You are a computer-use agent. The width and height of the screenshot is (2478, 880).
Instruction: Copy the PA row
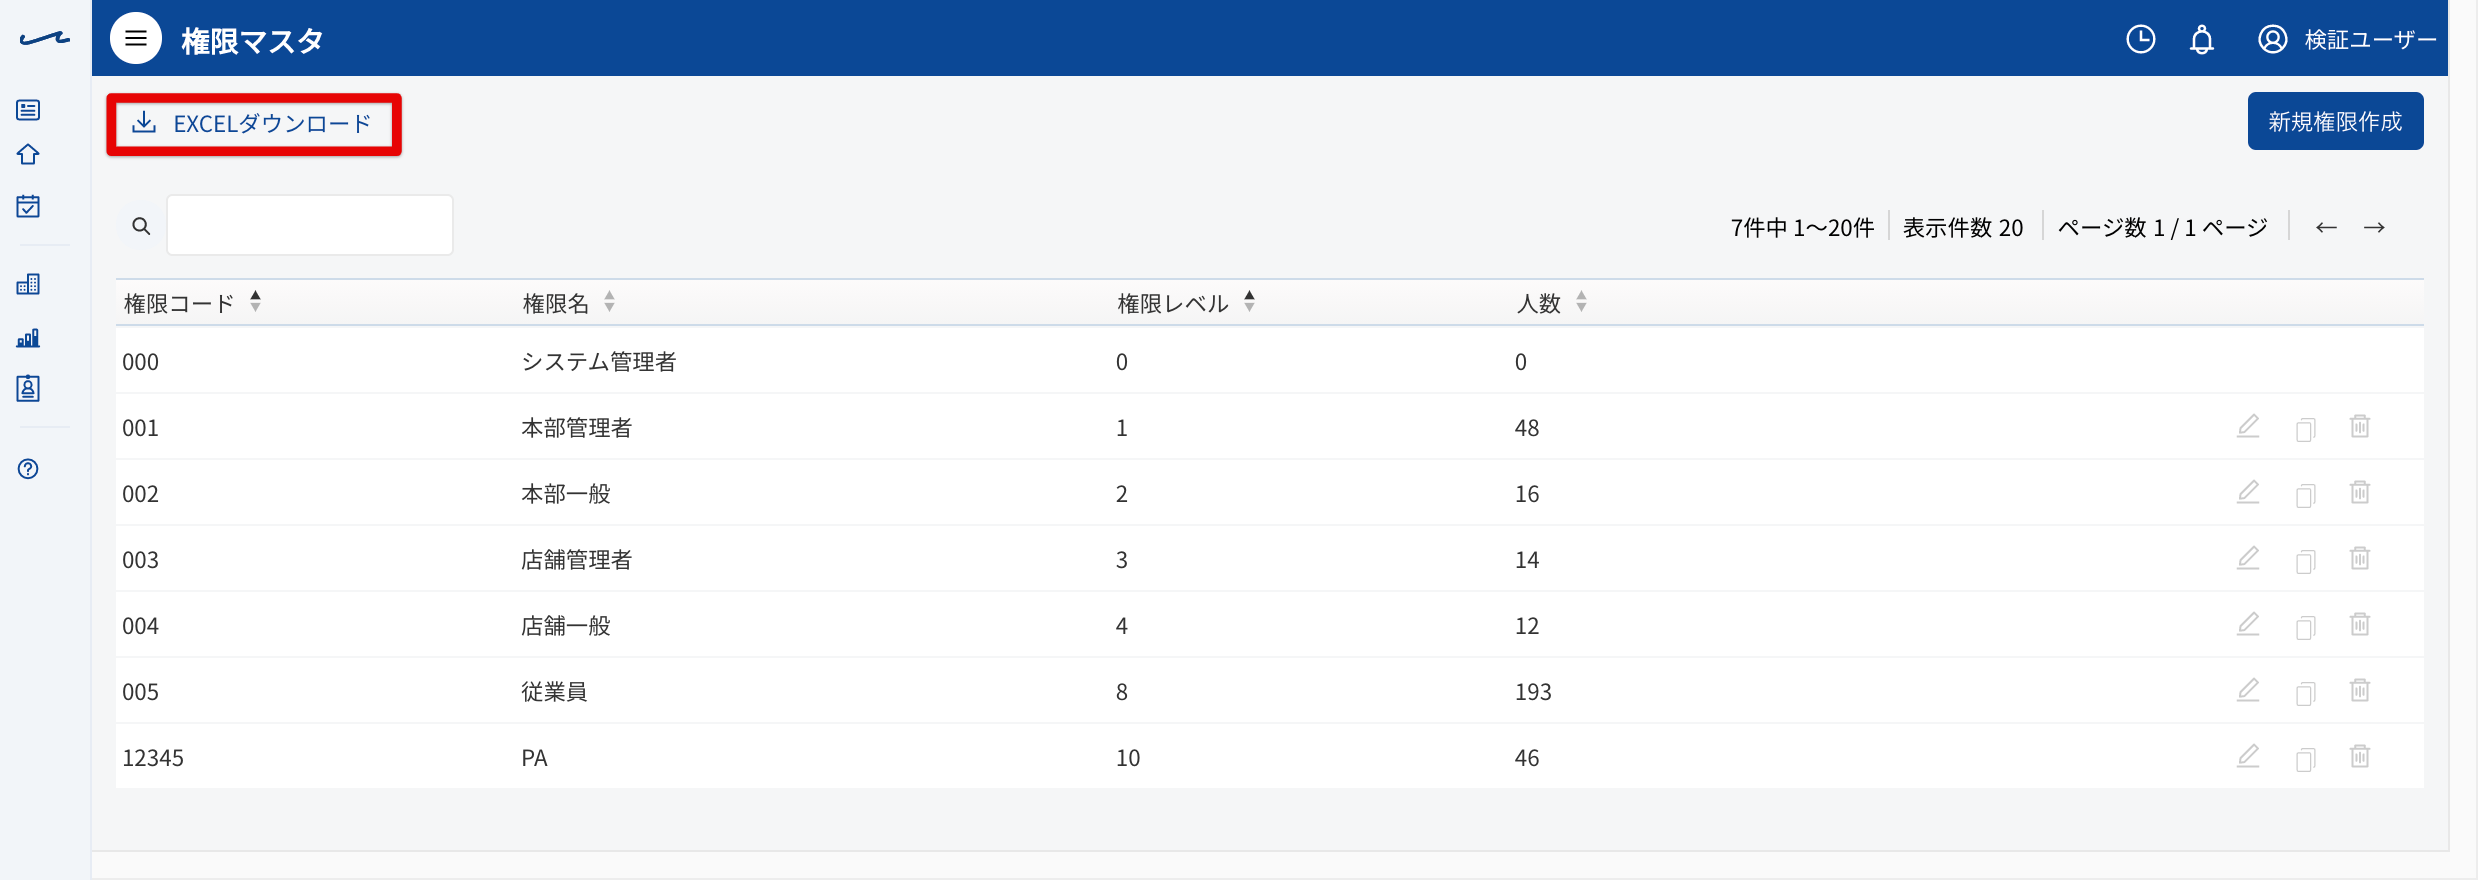coord(2305,759)
